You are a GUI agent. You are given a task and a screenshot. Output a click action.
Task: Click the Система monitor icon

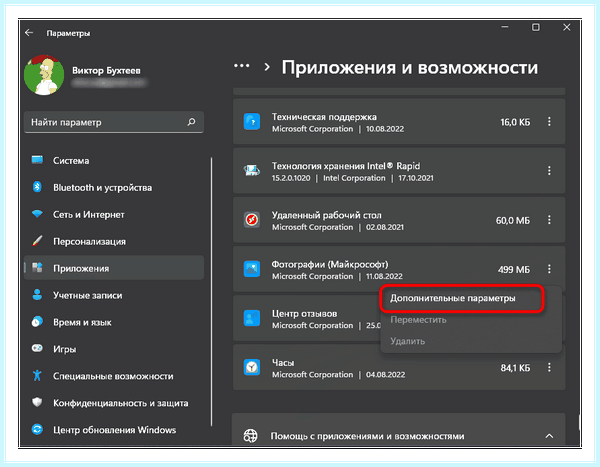37,160
